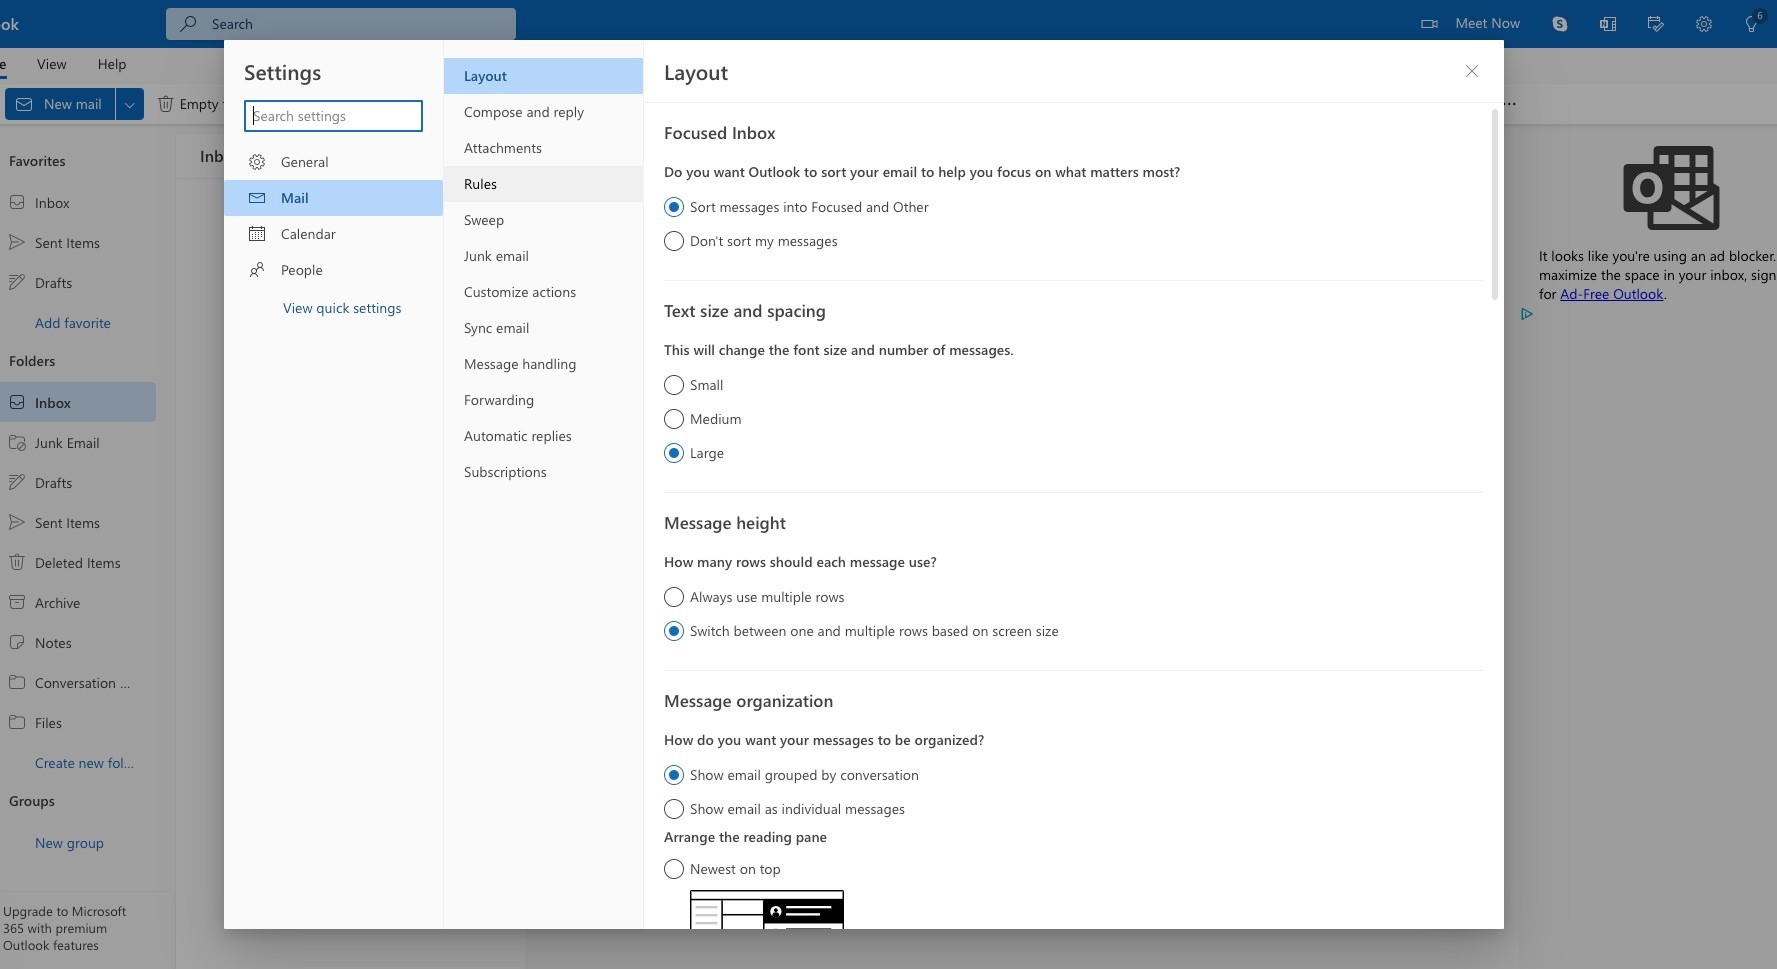Click the General gear icon in Settings
Image resolution: width=1777 pixels, height=969 pixels.
click(257, 162)
